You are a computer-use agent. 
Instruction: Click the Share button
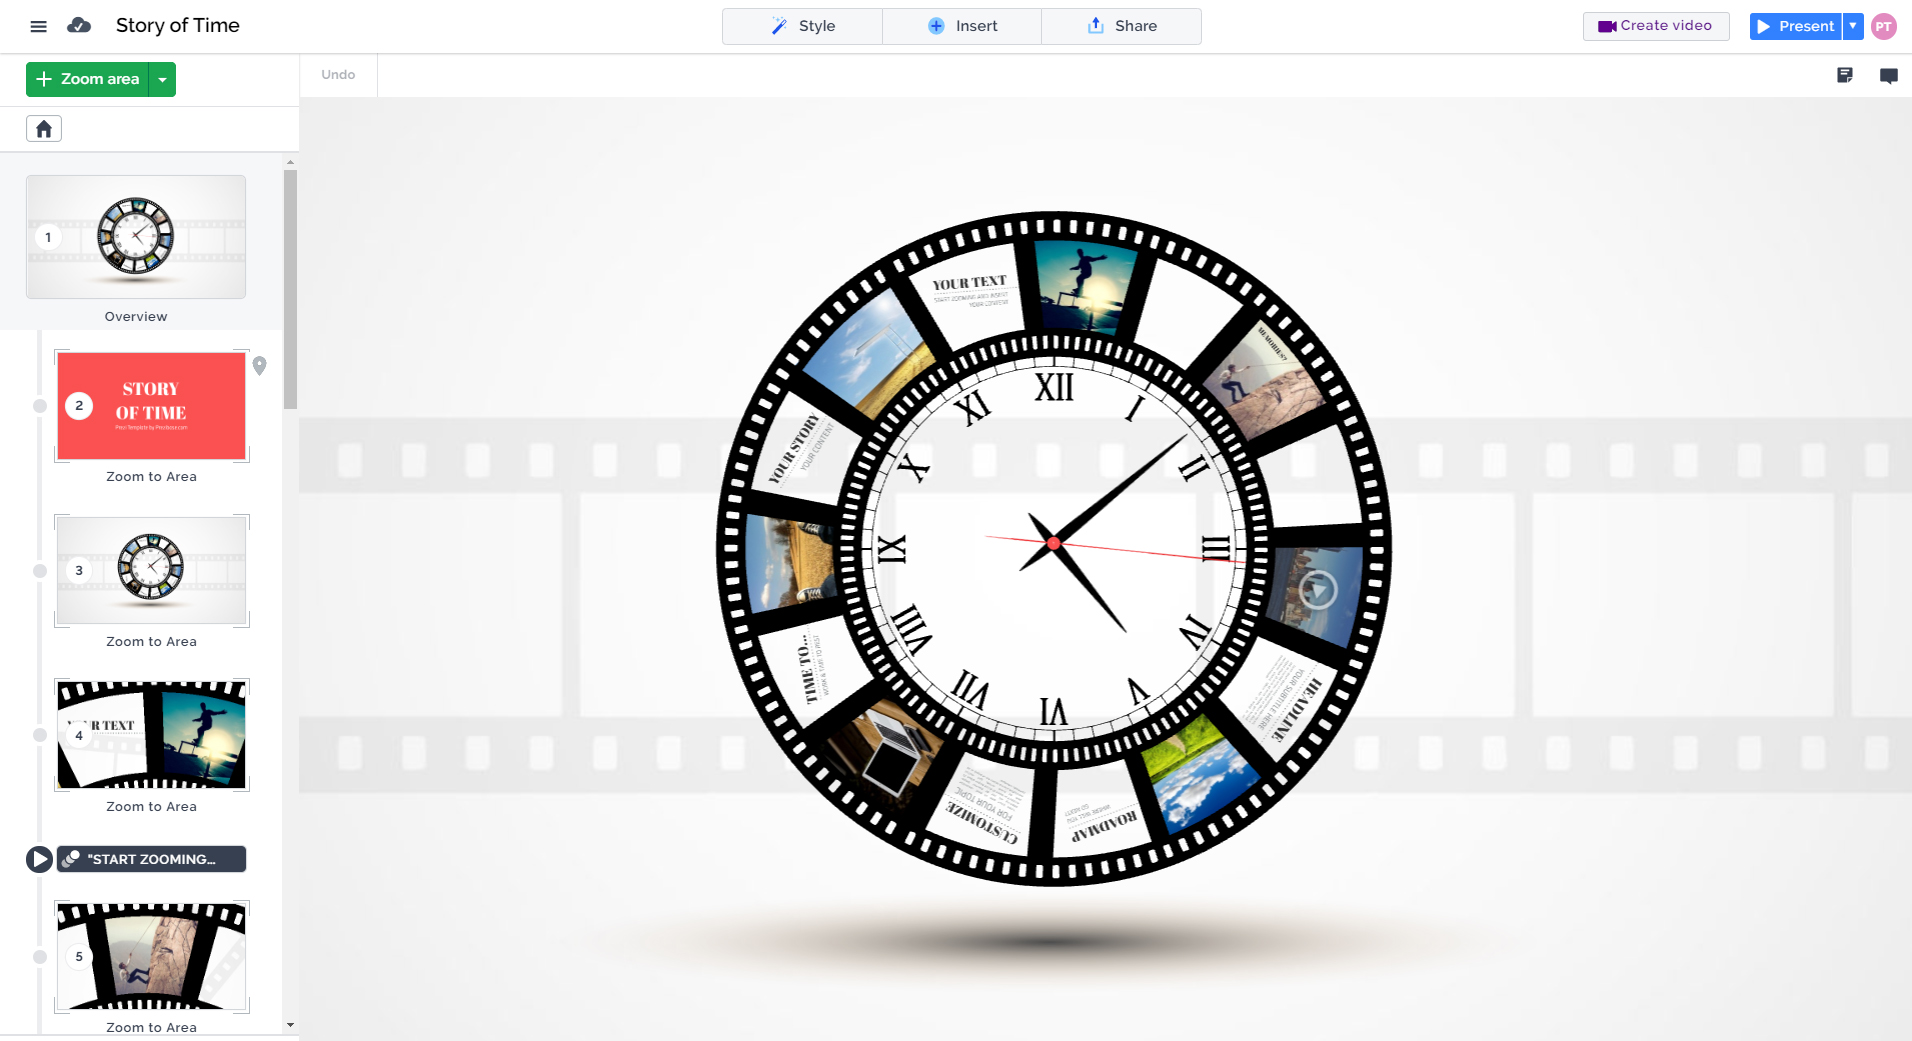click(1121, 26)
